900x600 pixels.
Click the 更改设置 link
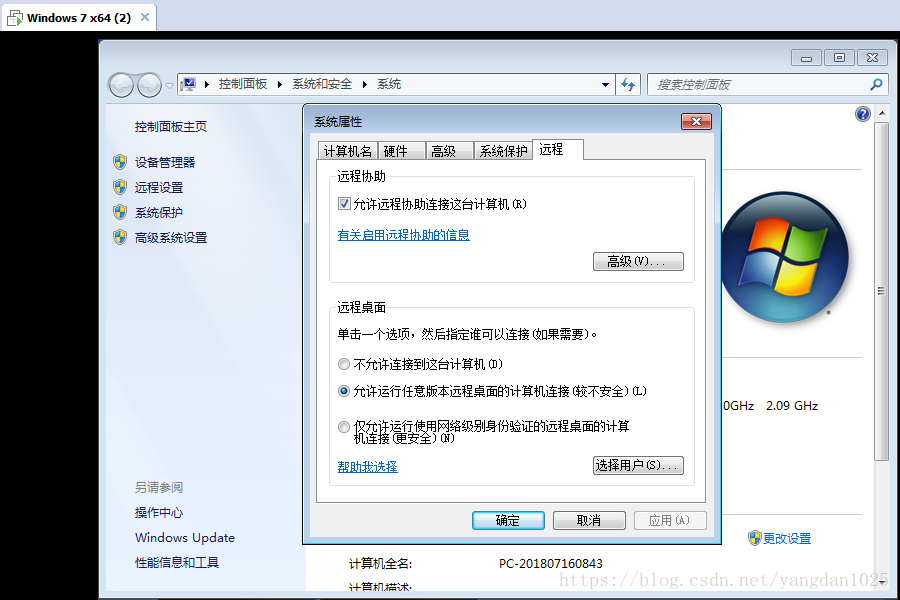coord(786,538)
